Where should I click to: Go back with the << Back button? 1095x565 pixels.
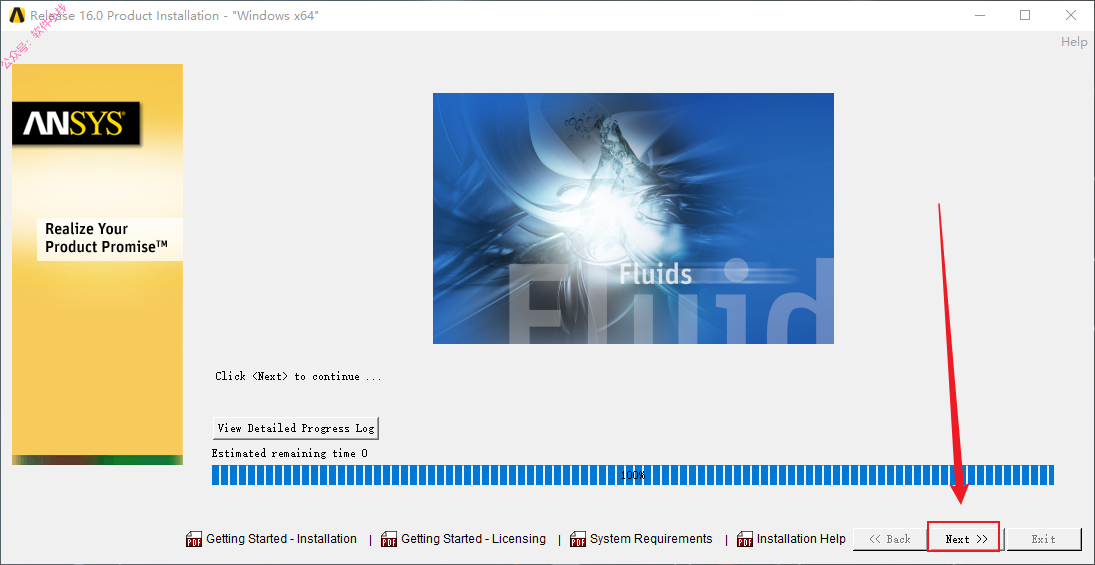click(x=889, y=538)
